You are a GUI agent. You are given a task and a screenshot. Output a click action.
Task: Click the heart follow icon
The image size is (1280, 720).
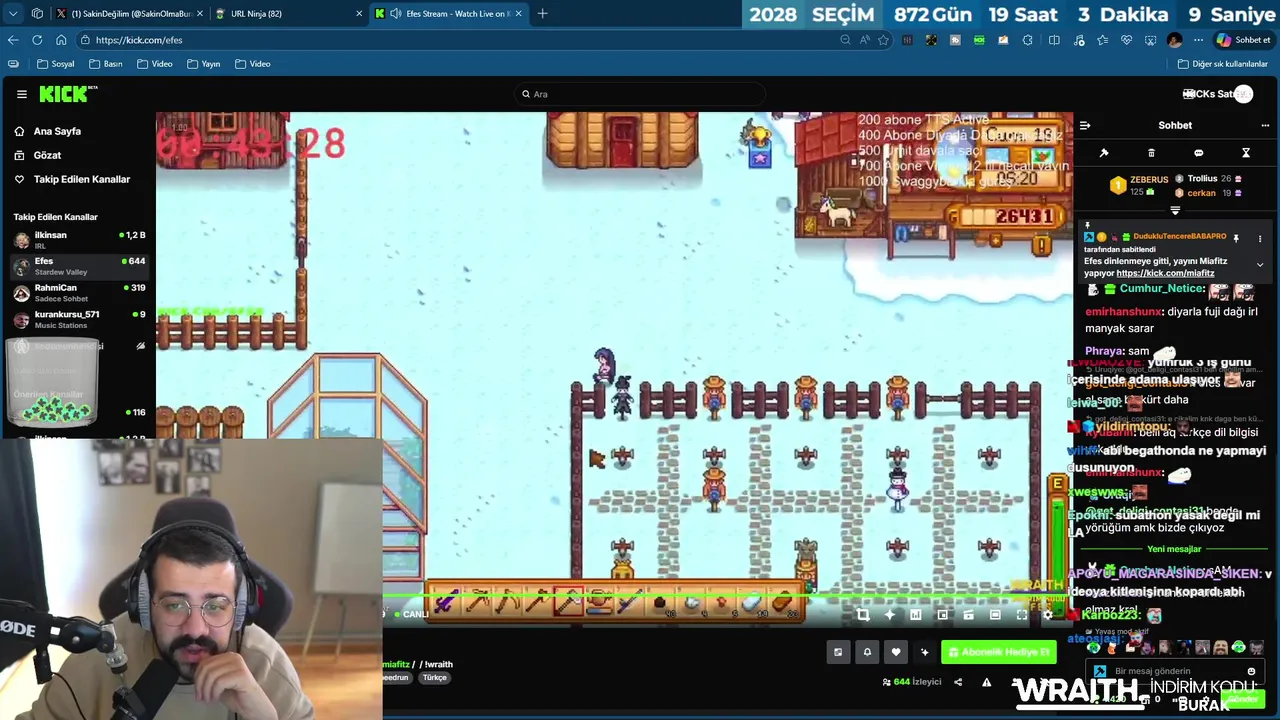point(896,652)
